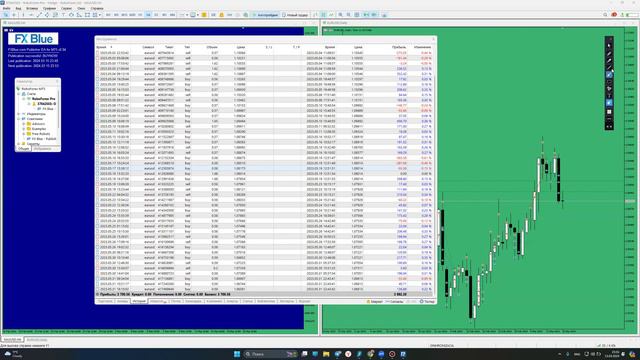
Task: Pick the arrow cursor in dark annotation toolbar
Action: pyautogui.click(x=609, y=46)
